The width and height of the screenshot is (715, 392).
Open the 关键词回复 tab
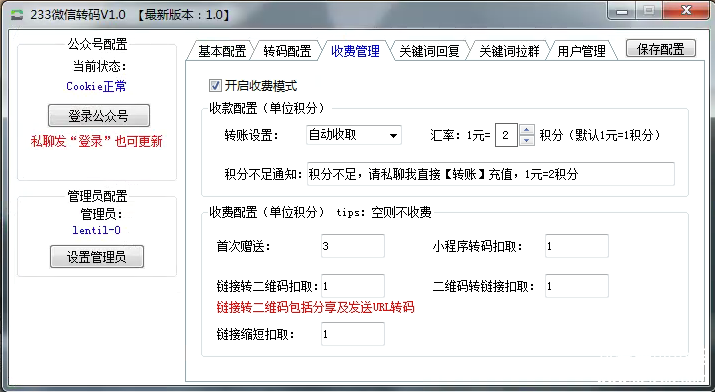[429, 51]
